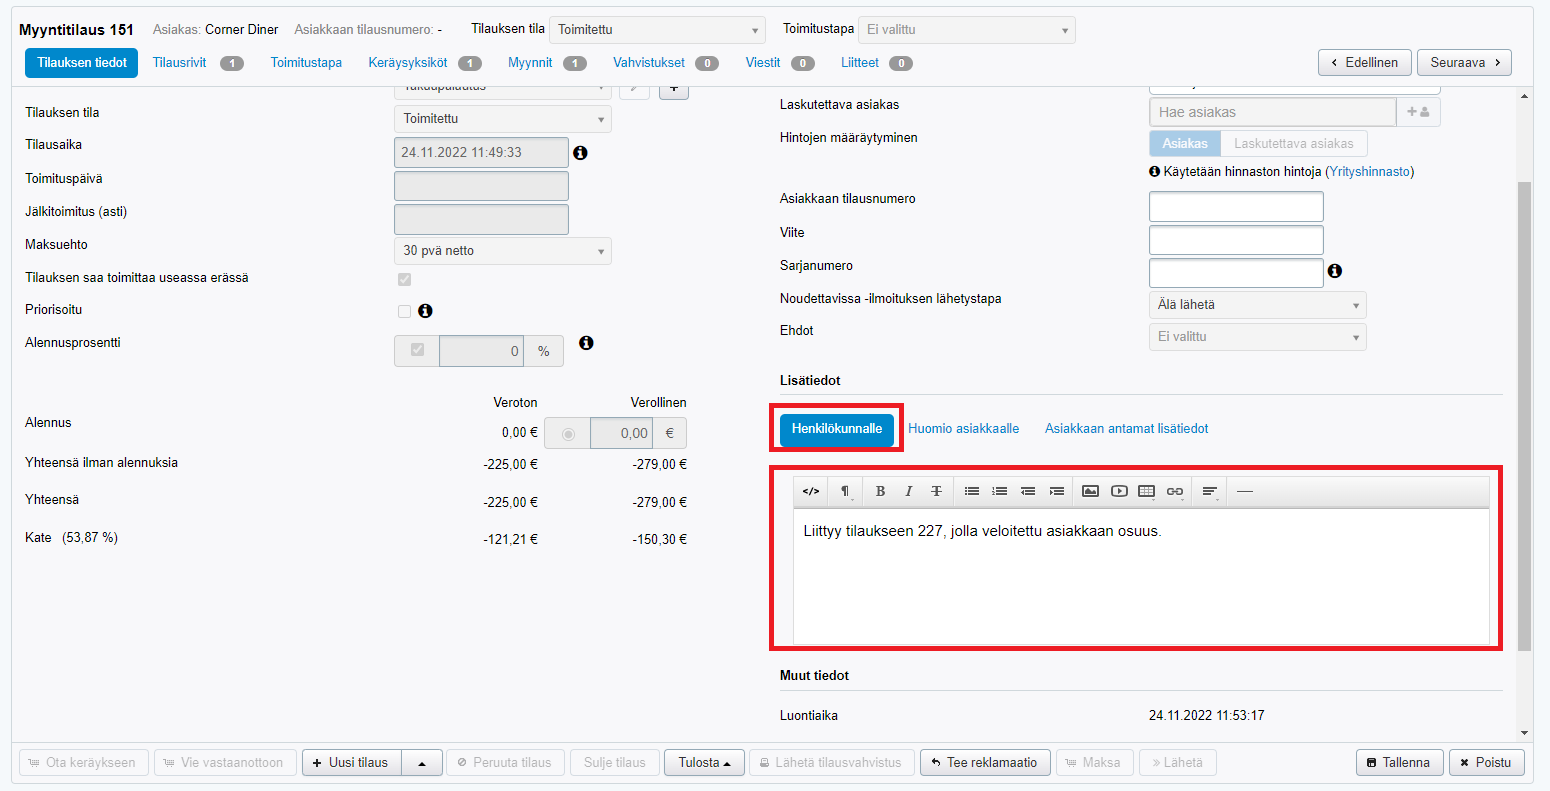Viewport: 1550px width, 791px height.
Task: Click the Viite input field
Action: pyautogui.click(x=1235, y=240)
